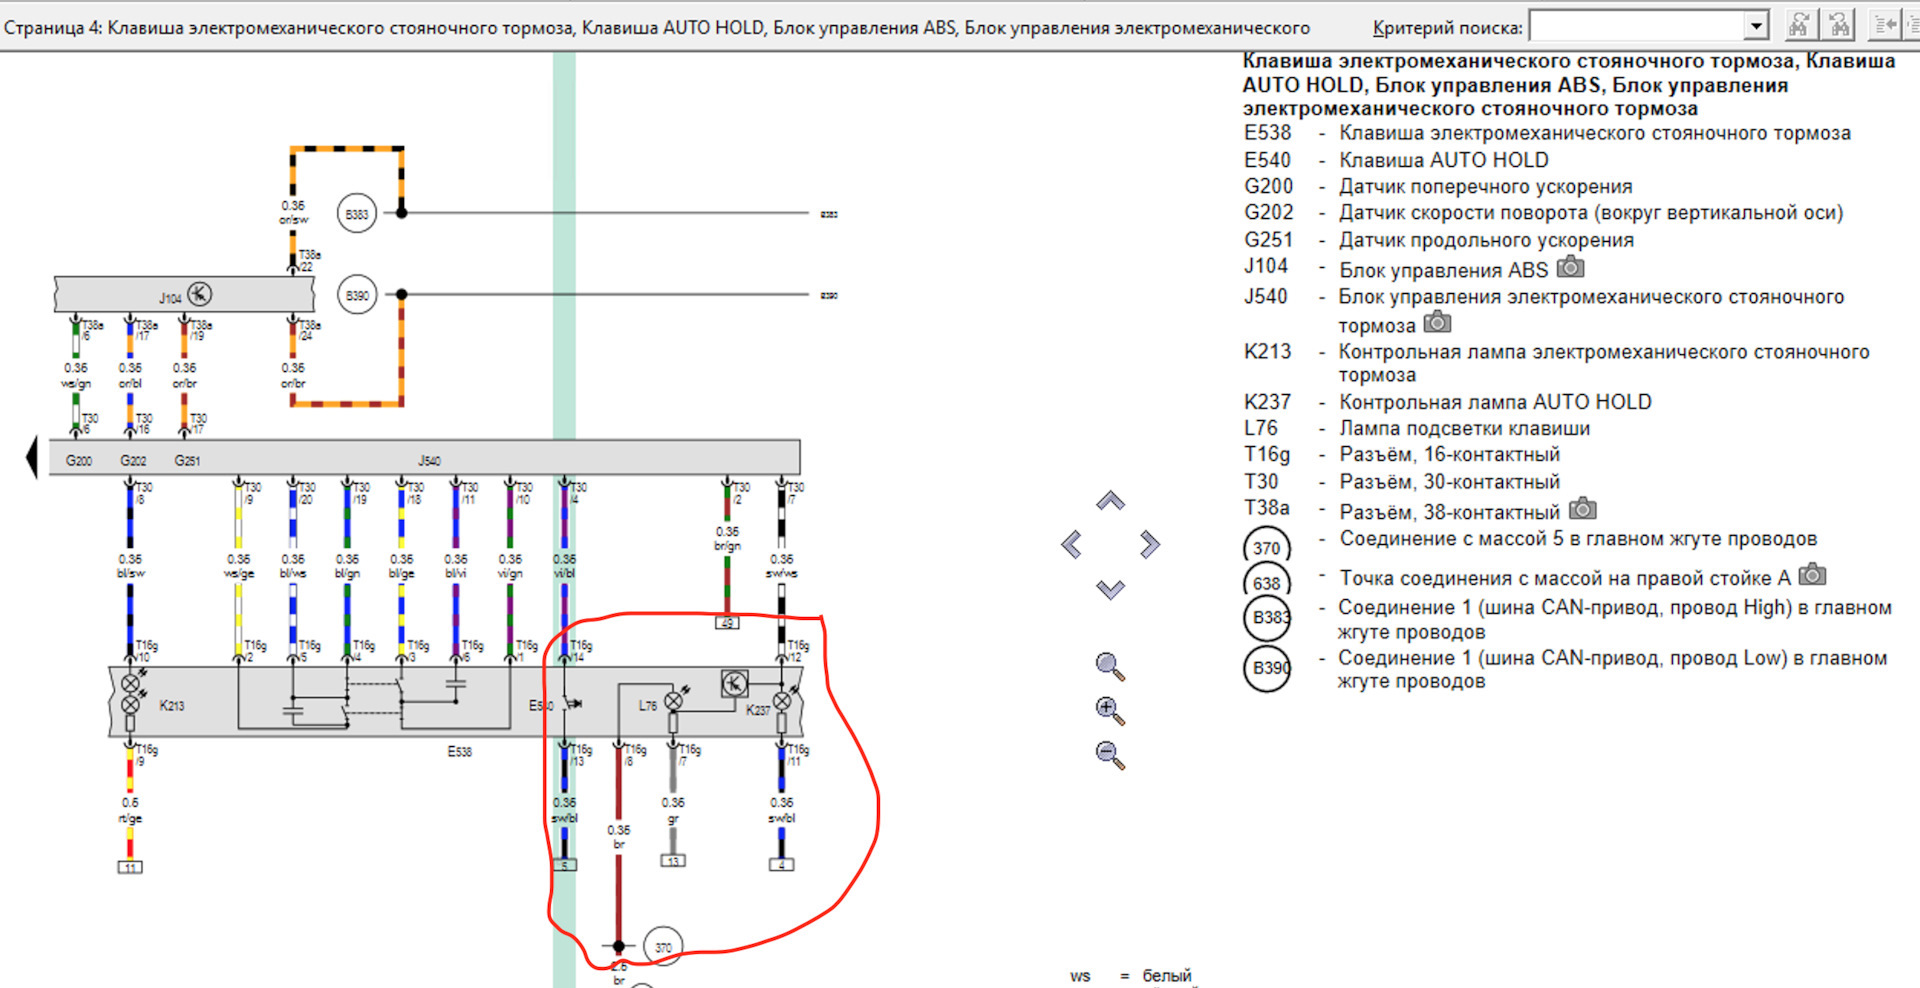1920x988 pixels.
Task: Click the B383 circle symbol in the legend
Action: 1267,618
